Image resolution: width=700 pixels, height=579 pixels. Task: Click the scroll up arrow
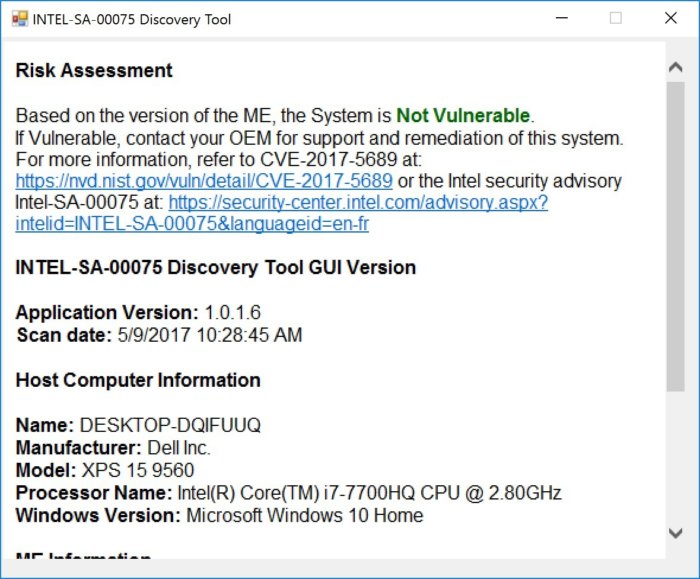[x=676, y=67]
